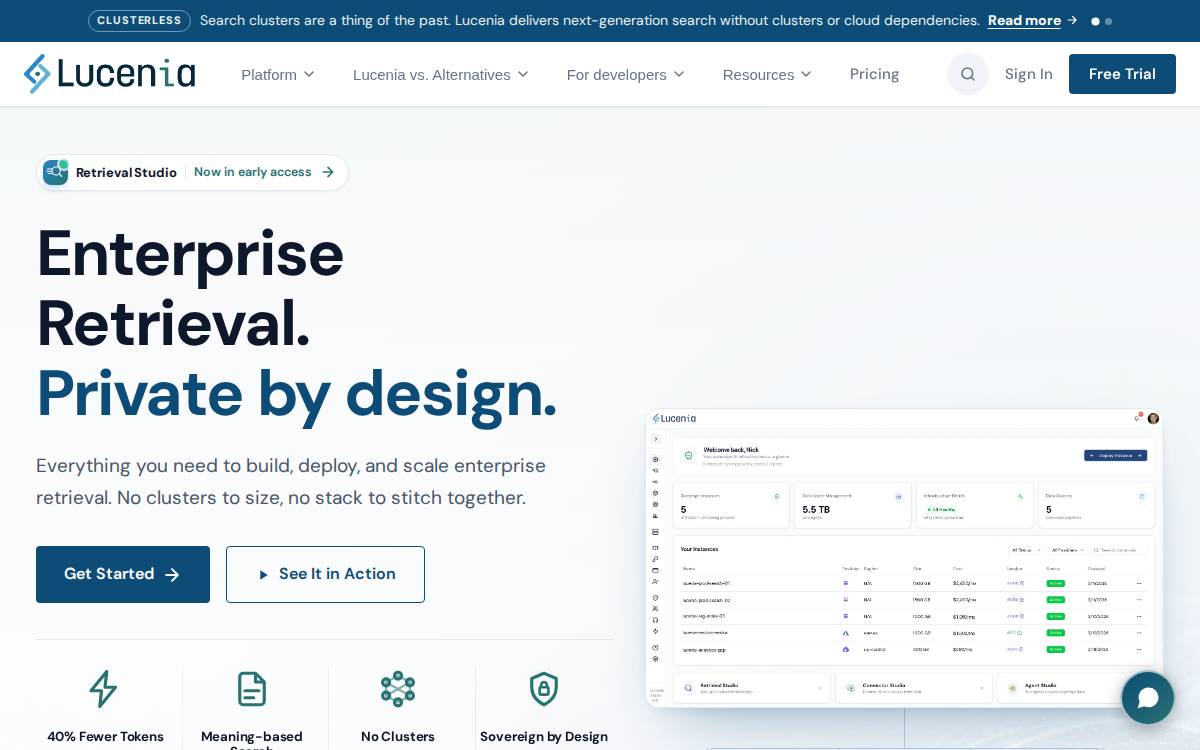Open the chat bubble widget
The height and width of the screenshot is (750, 1200).
tap(1148, 698)
